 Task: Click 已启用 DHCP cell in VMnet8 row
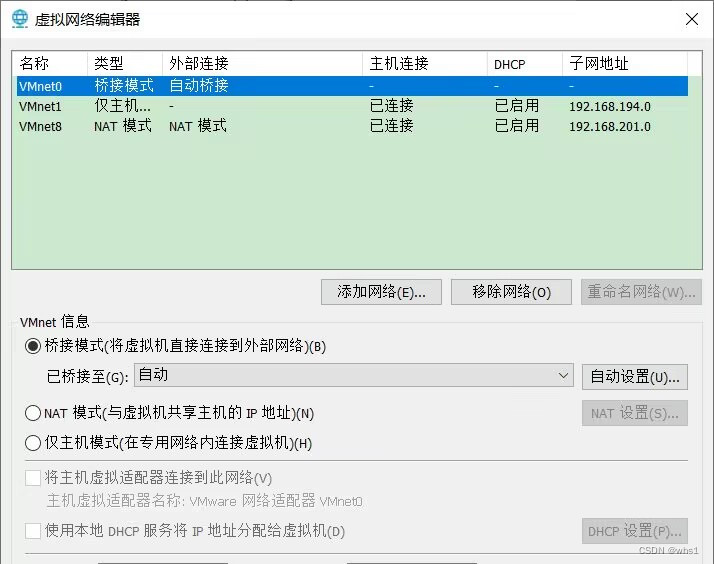(x=517, y=126)
